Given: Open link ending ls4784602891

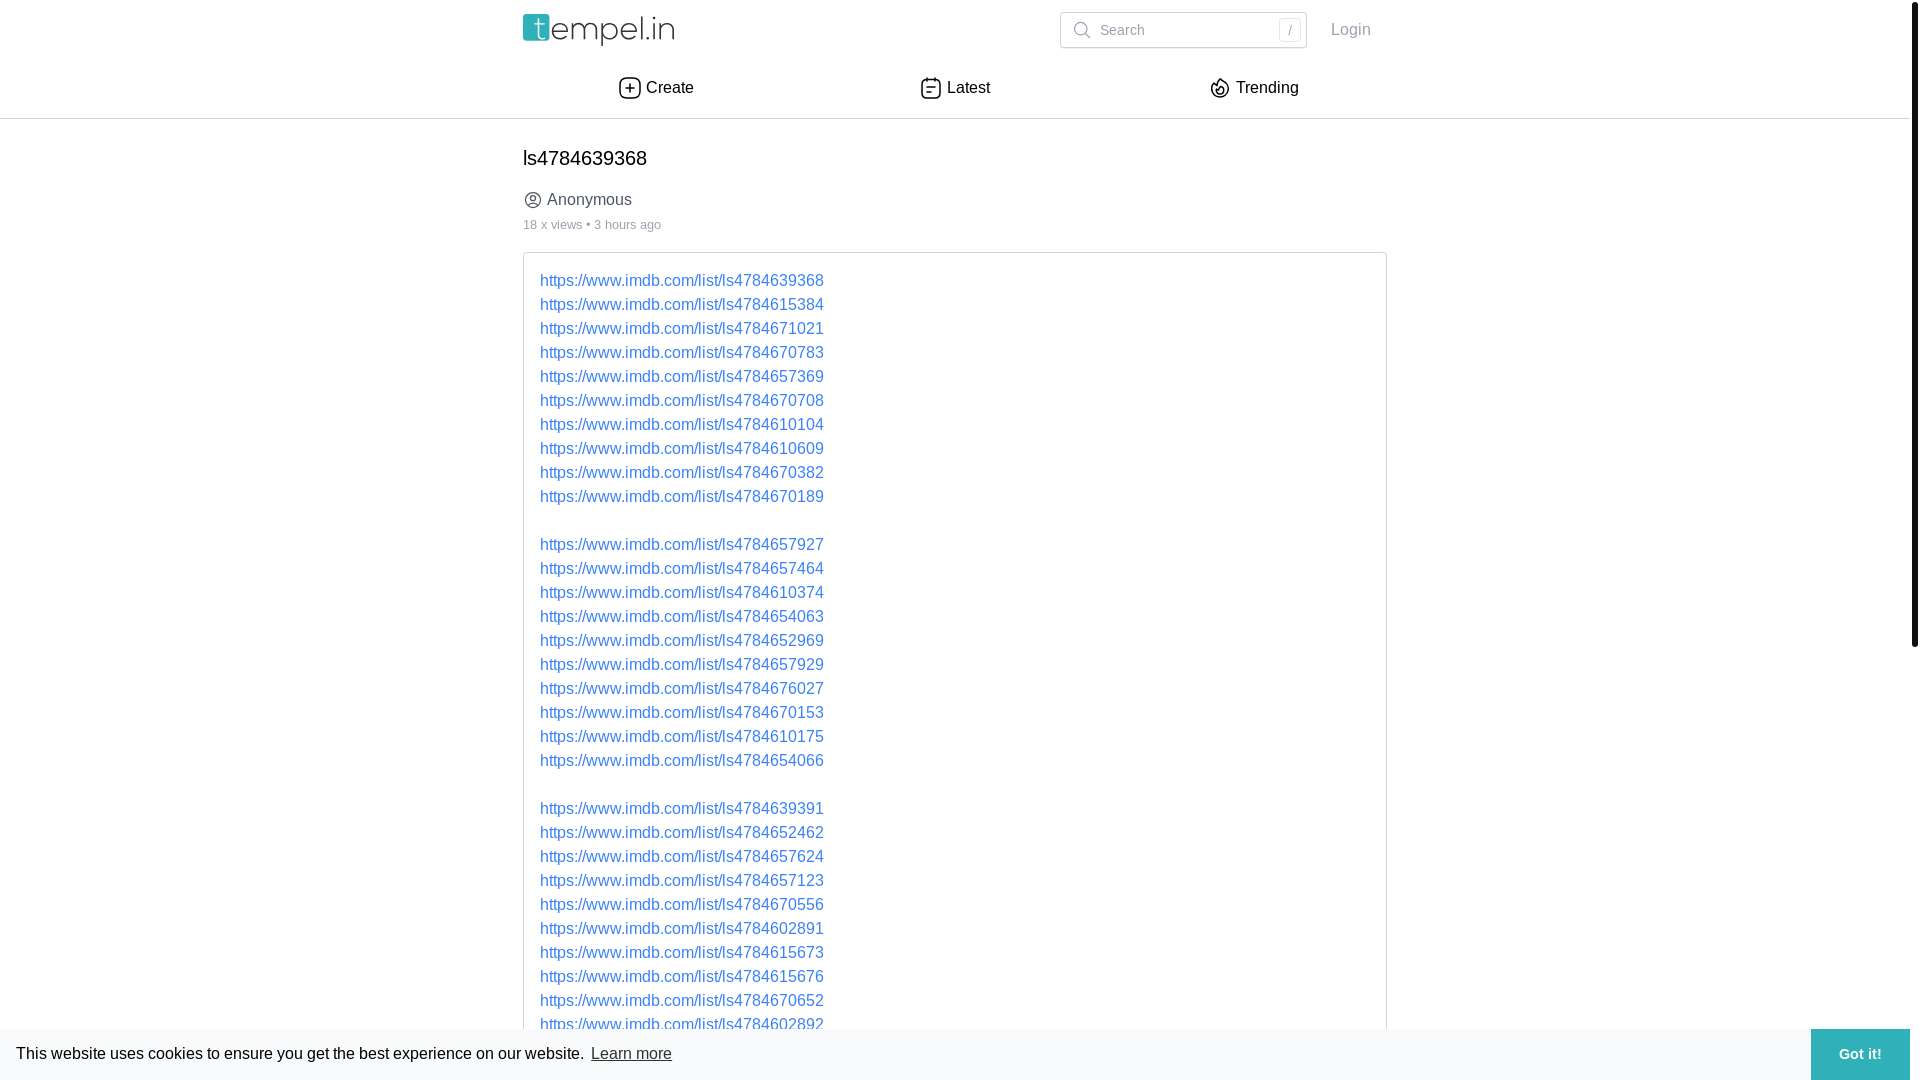Looking at the screenshot, I should click(x=682, y=929).
